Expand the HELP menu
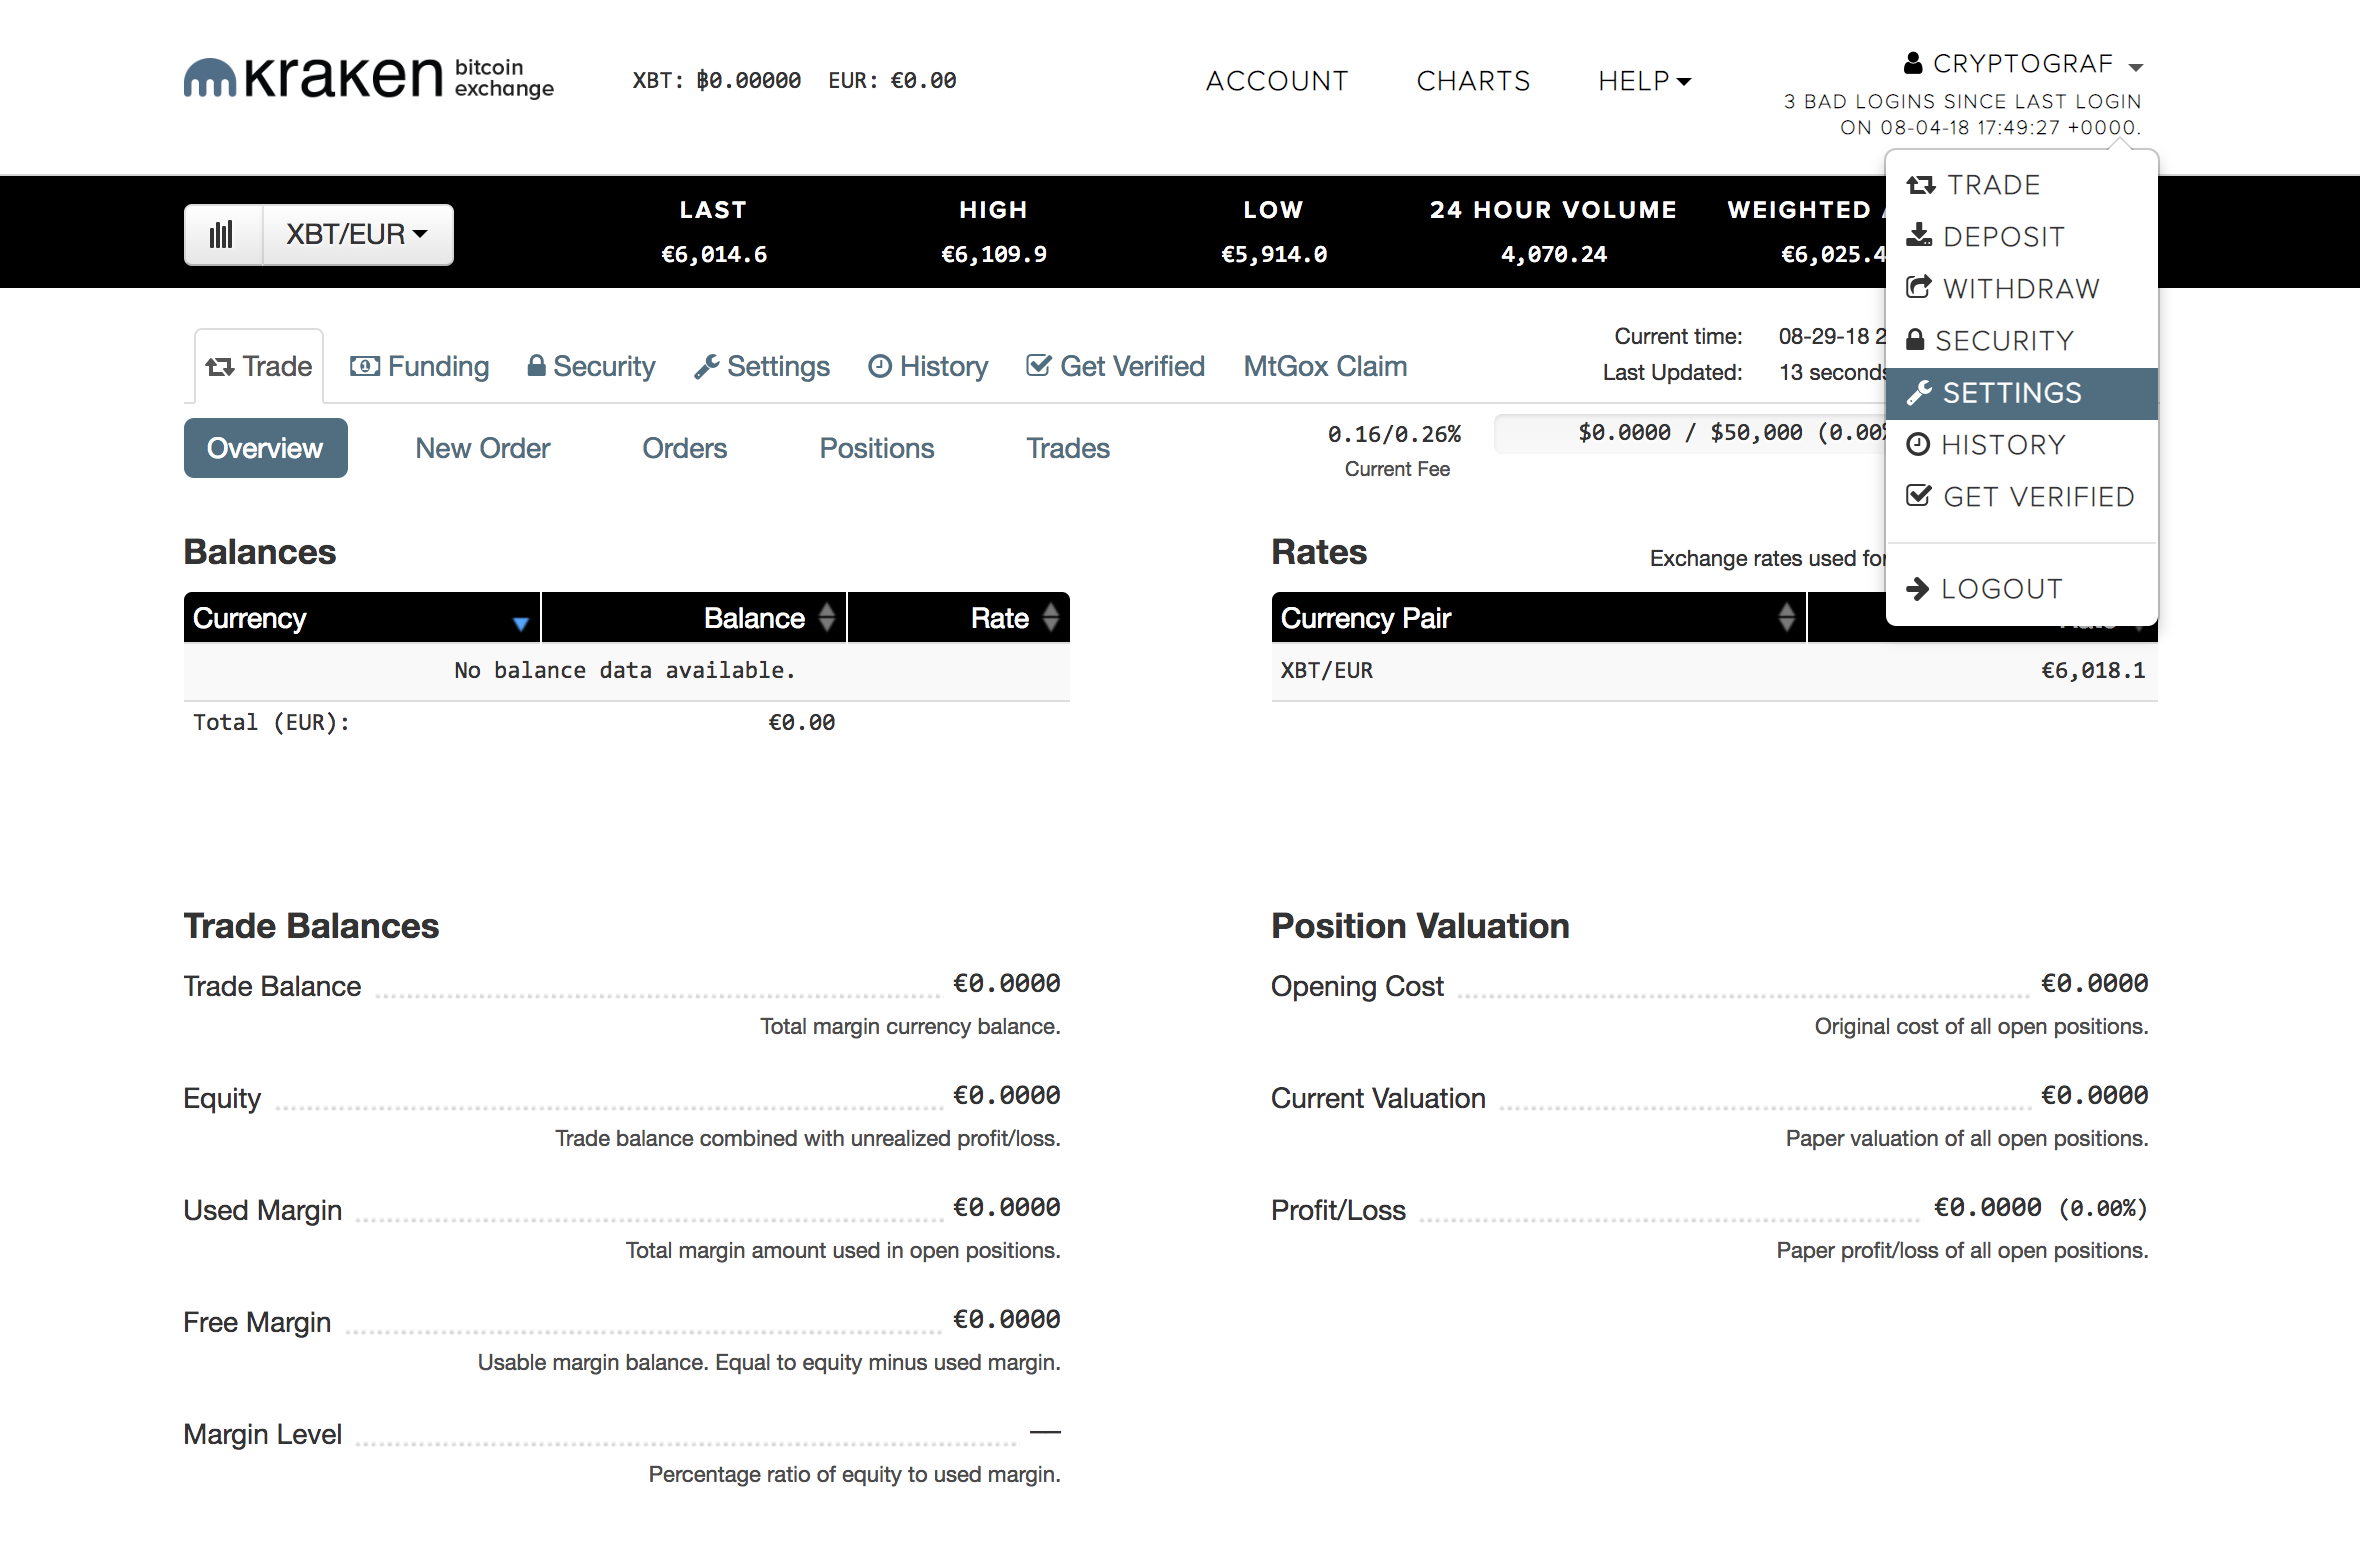2360x1556 pixels. [x=1644, y=81]
